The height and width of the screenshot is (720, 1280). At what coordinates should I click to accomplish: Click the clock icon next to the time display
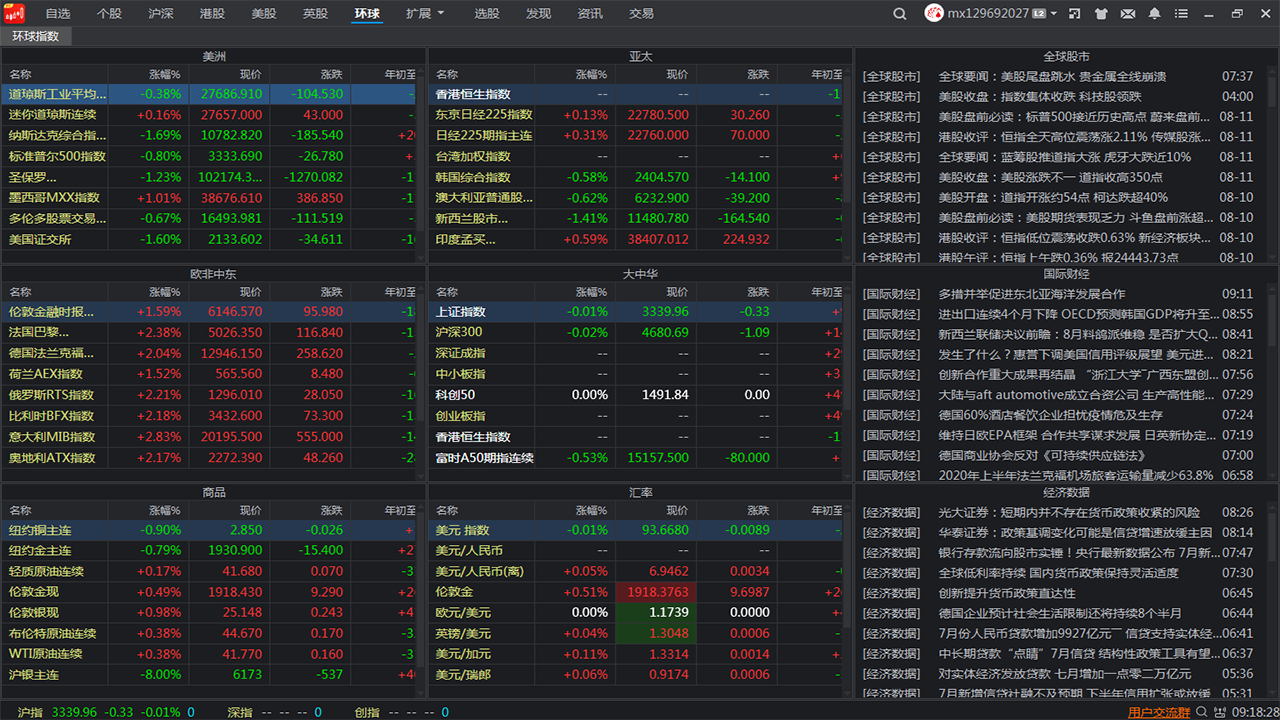1220,714
